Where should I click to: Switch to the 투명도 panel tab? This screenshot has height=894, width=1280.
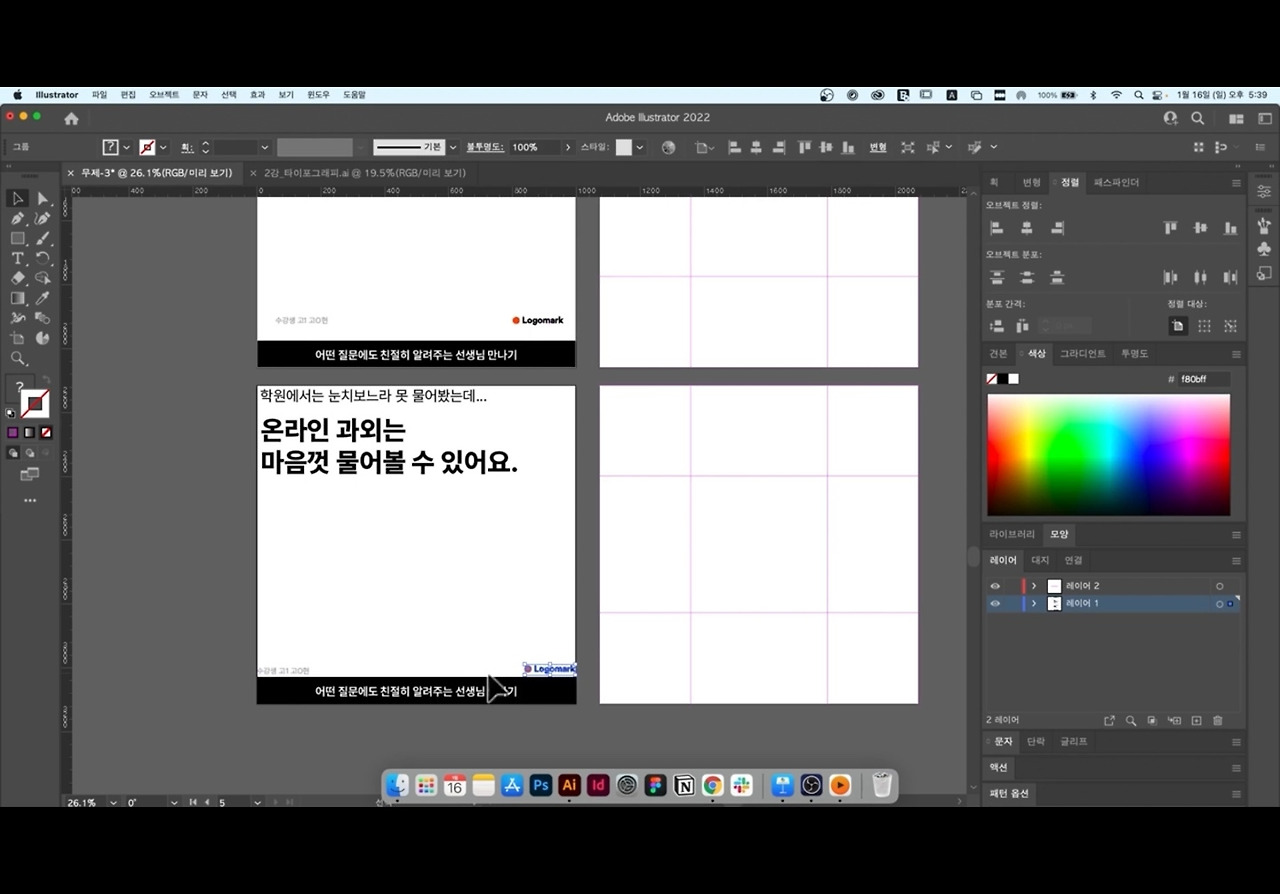point(1134,354)
